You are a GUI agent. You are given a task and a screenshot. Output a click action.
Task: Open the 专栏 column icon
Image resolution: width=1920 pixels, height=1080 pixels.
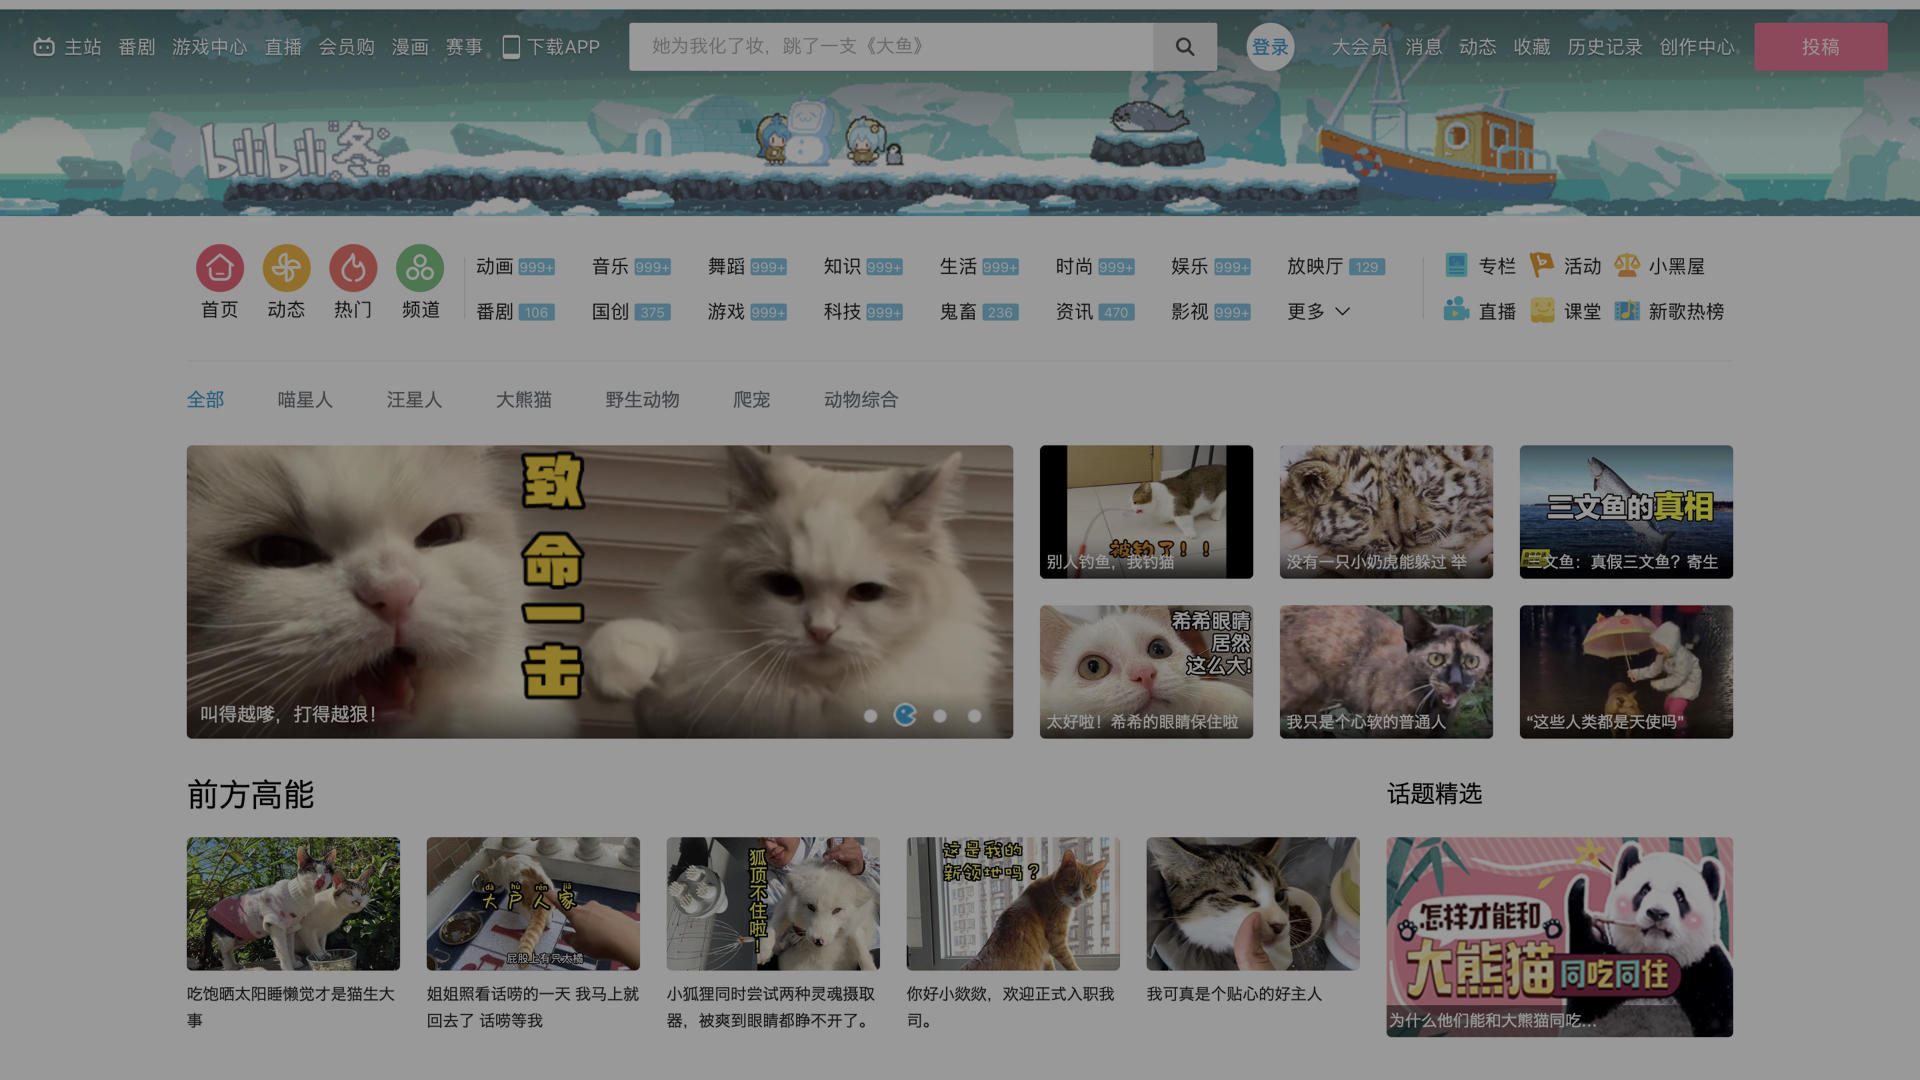point(1456,265)
